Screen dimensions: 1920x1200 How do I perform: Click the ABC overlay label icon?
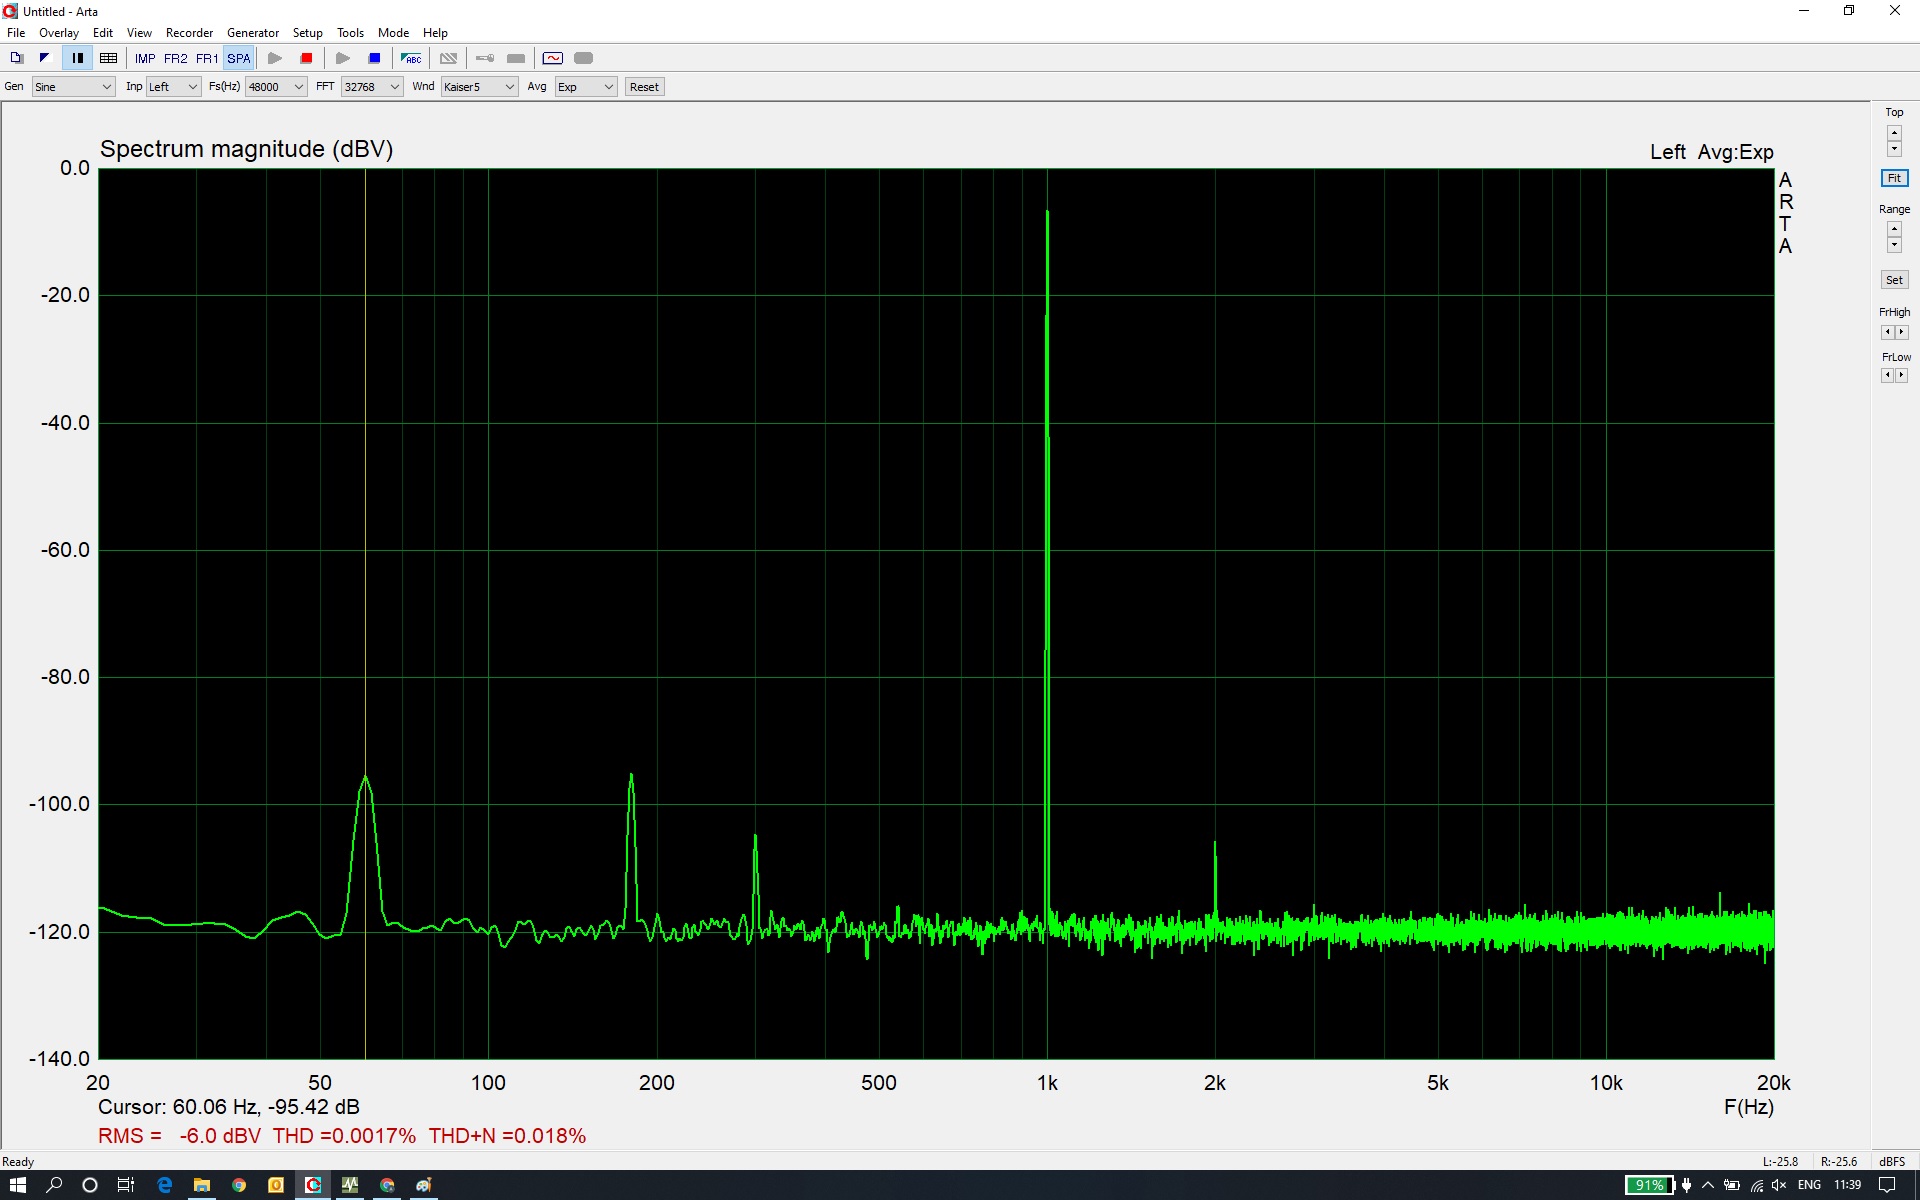pos(411,58)
